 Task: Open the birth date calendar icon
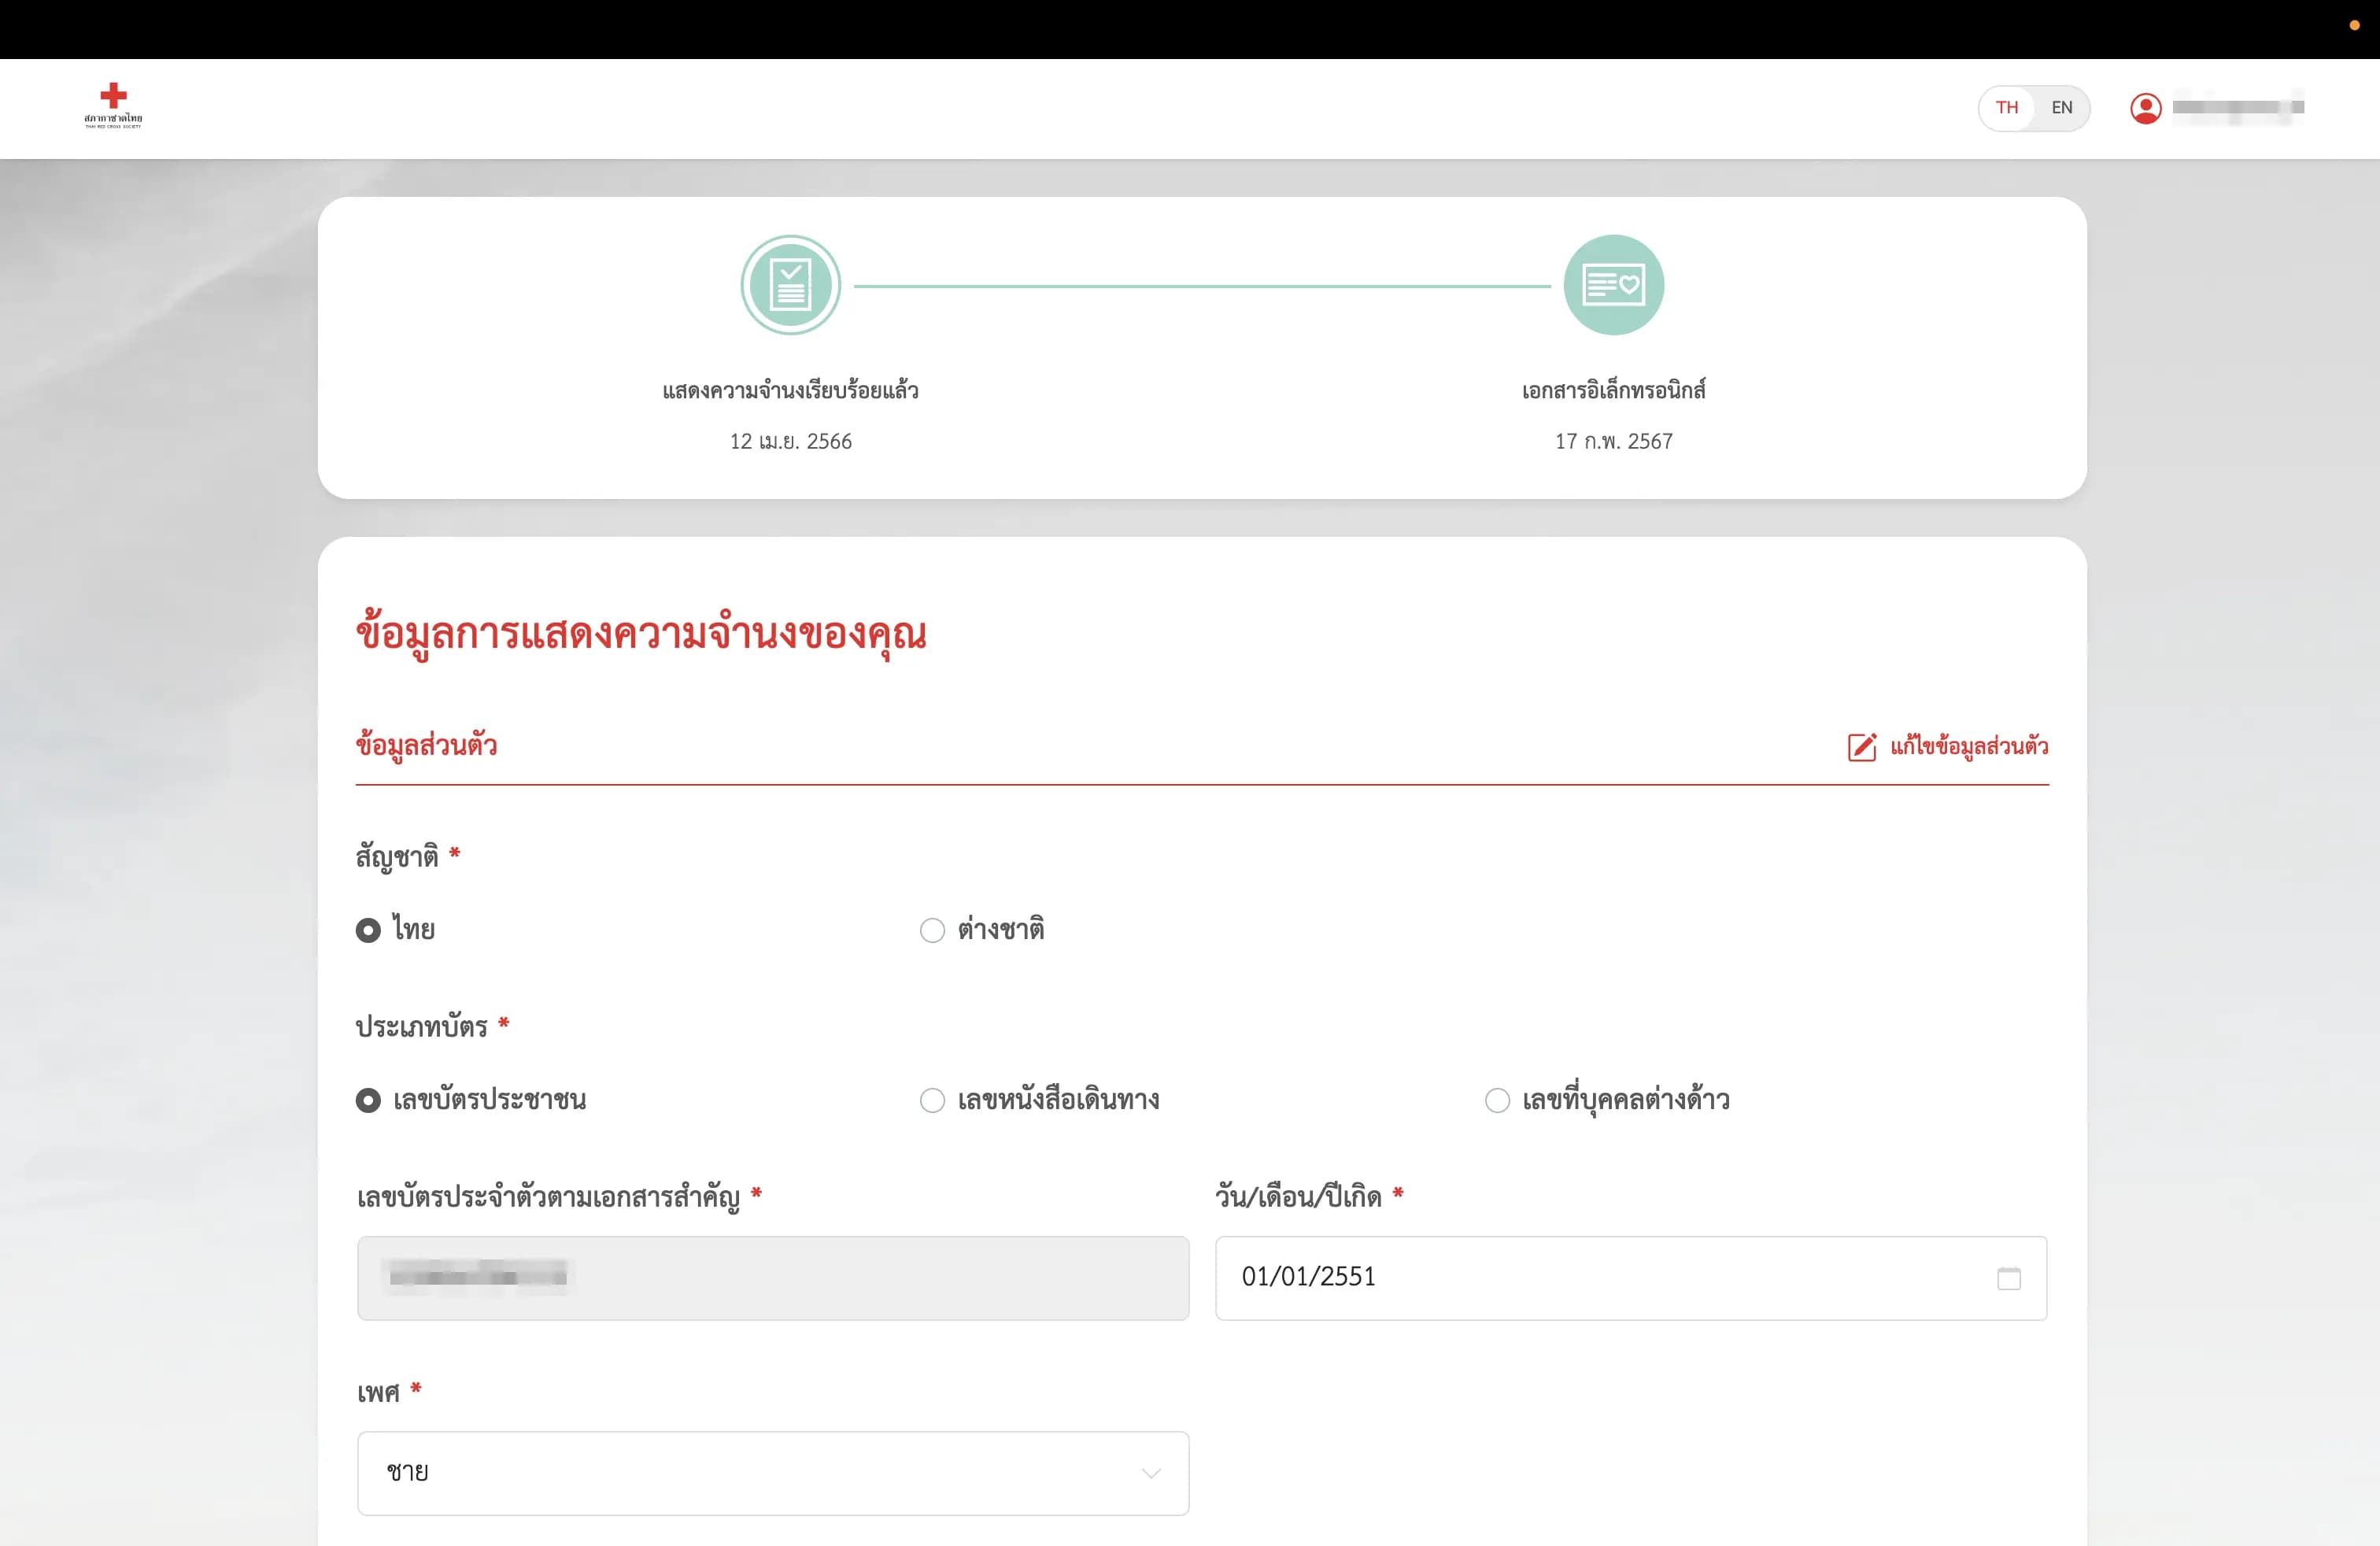tap(2008, 1278)
